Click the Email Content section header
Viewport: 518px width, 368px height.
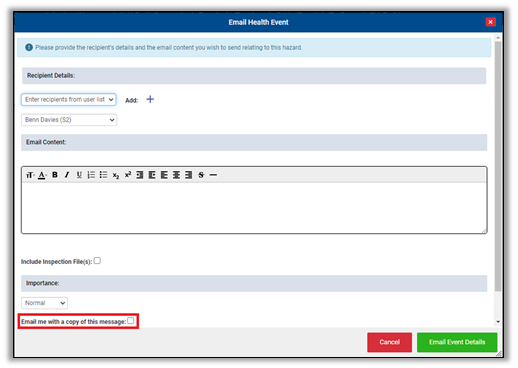[254, 142]
